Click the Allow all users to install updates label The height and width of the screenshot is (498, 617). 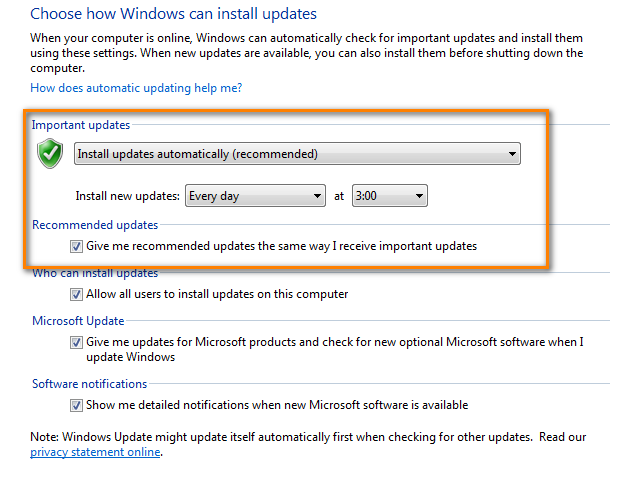pos(217,294)
